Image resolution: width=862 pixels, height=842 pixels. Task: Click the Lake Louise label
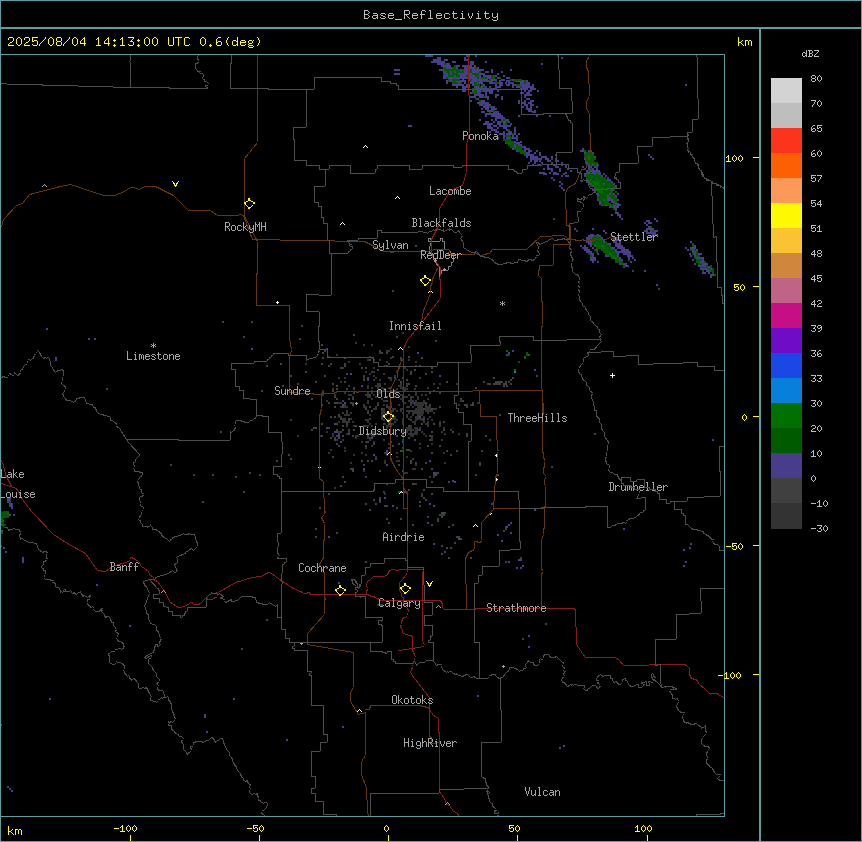pos(17,484)
